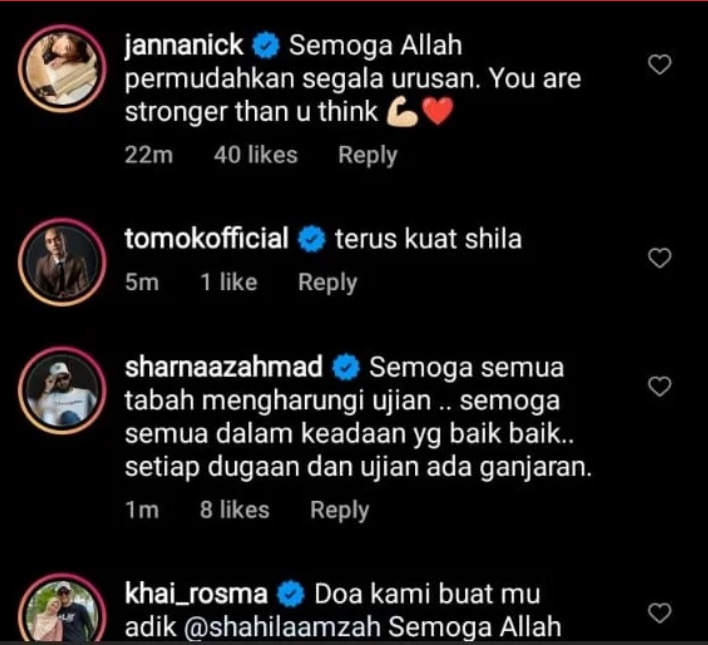Reply to sharnaazahmad's comment
Viewport: 708px width, 645px height.
coord(340,510)
